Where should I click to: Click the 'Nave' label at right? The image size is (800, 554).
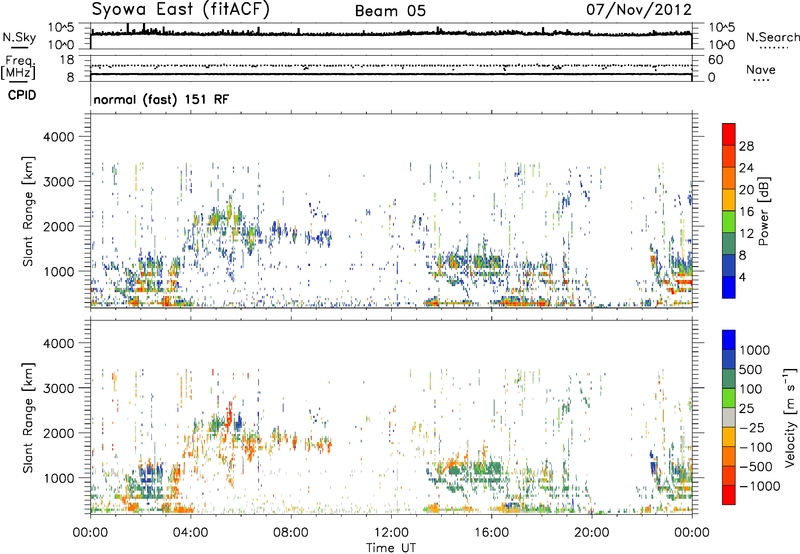click(760, 69)
